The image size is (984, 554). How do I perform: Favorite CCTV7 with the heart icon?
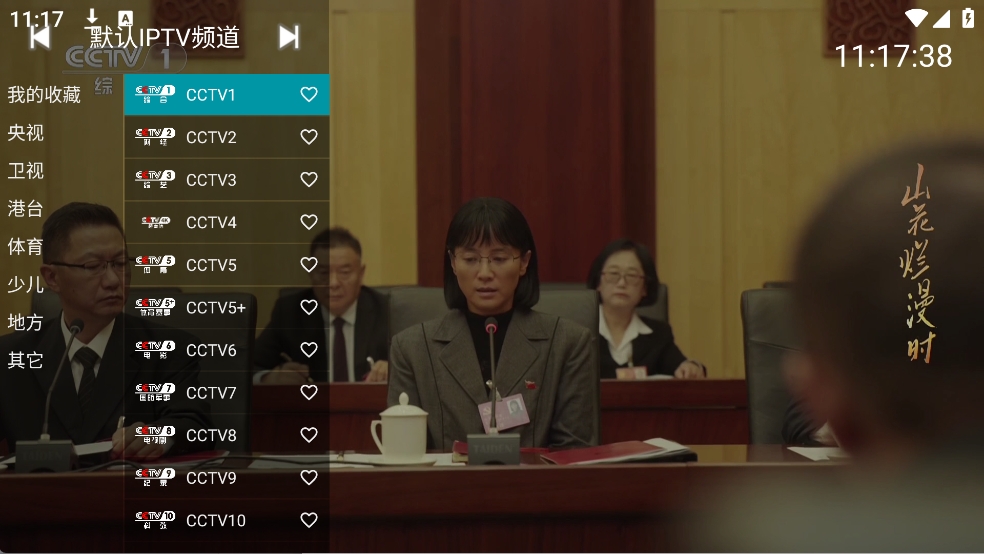[x=309, y=392]
